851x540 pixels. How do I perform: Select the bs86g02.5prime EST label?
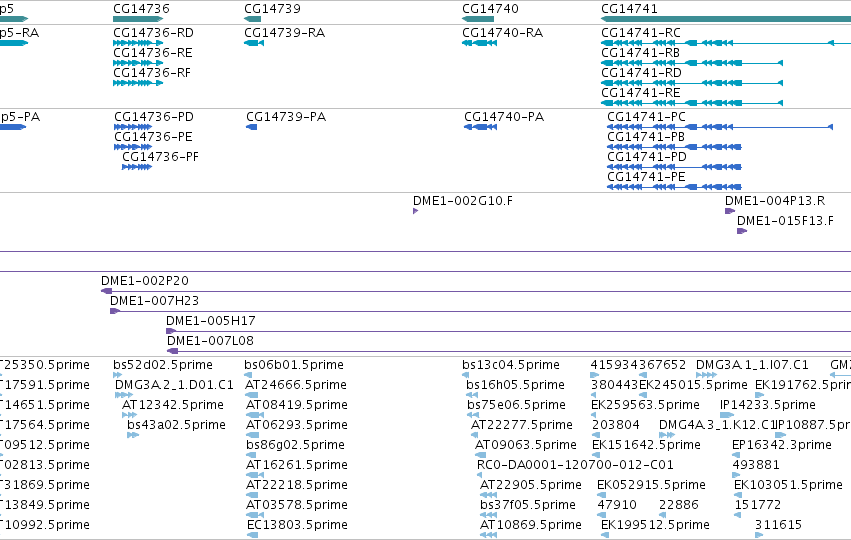click(295, 445)
